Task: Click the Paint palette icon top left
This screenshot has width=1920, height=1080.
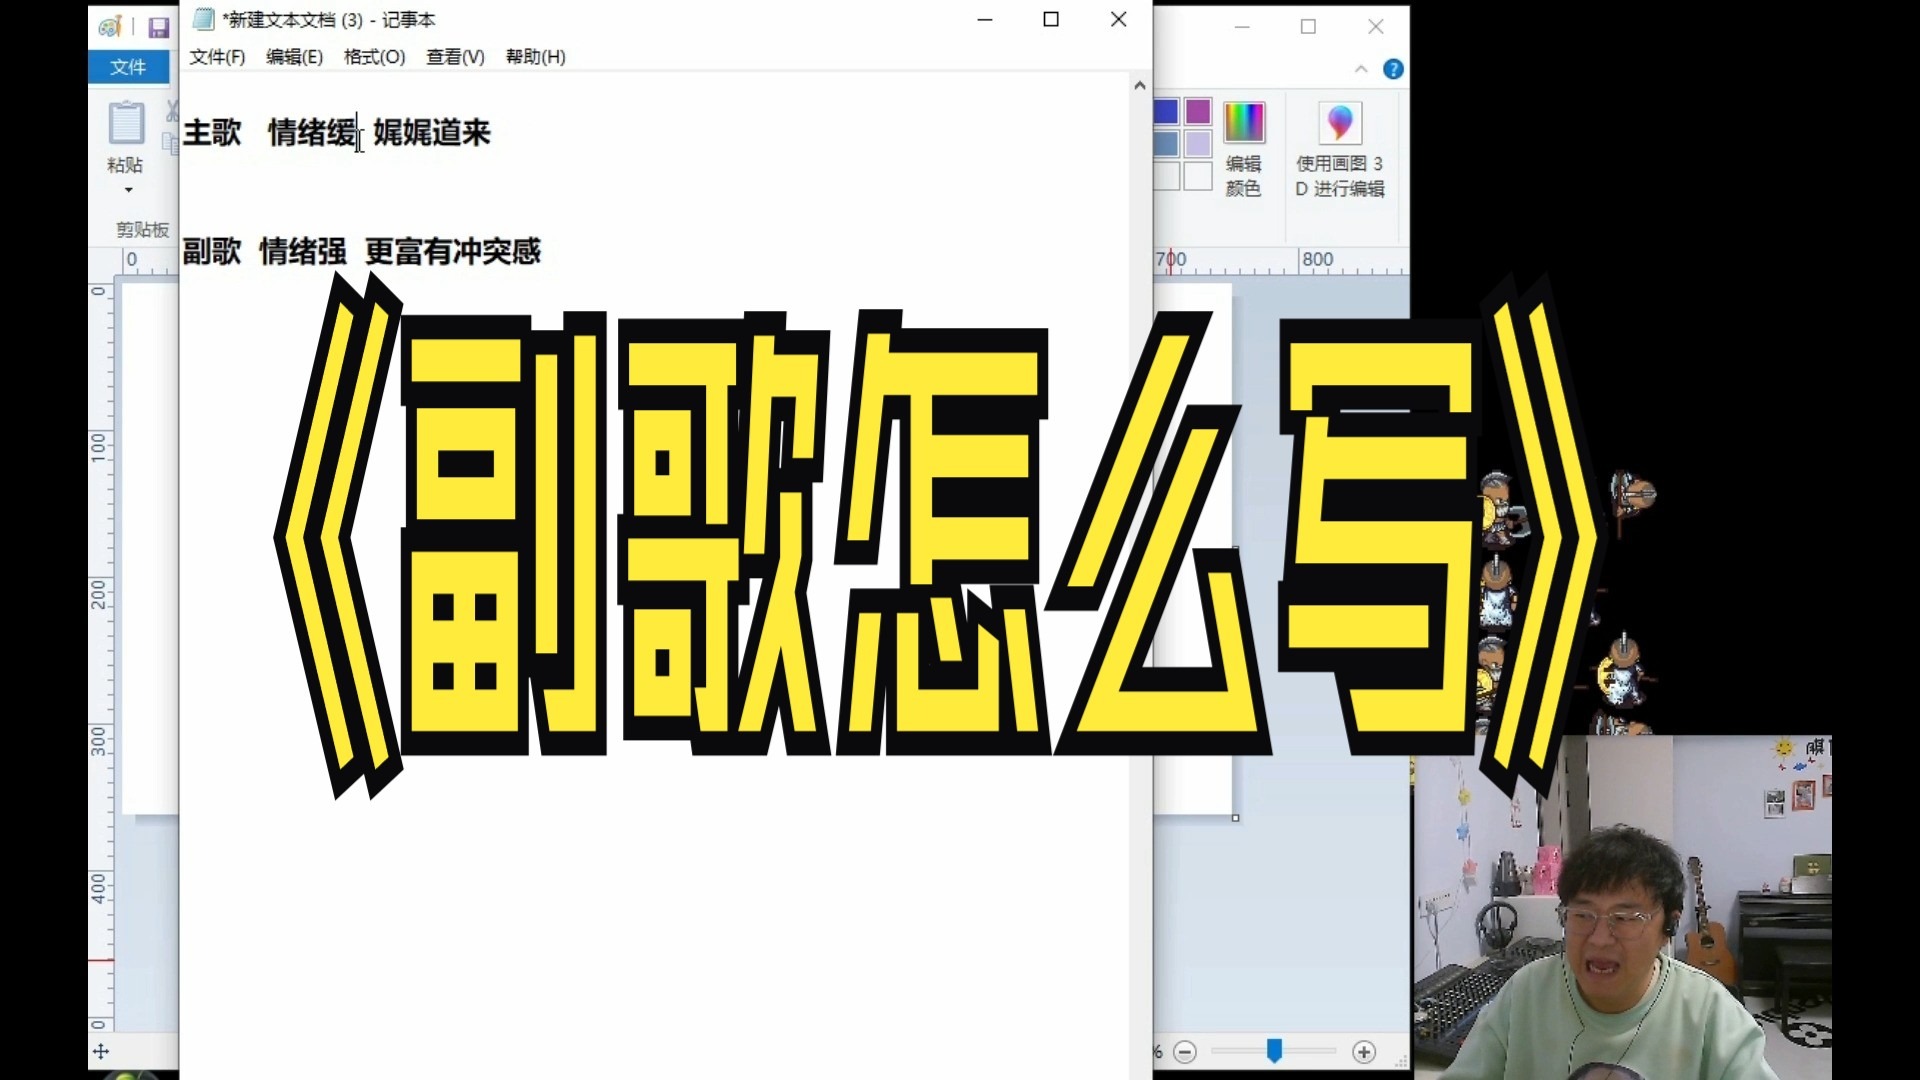Action: point(110,26)
